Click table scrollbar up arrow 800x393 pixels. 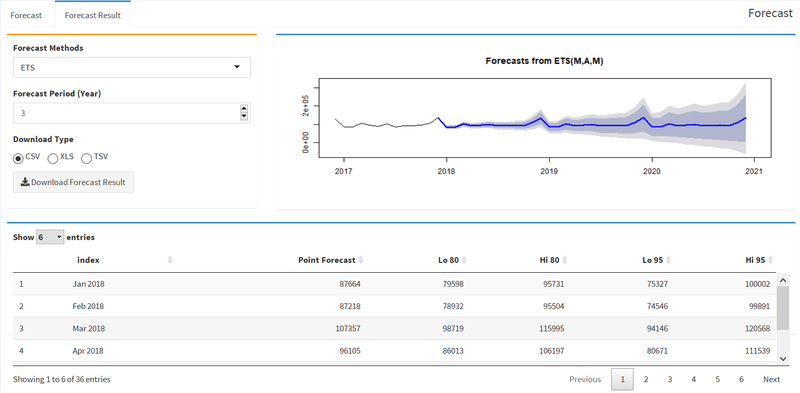click(x=783, y=280)
